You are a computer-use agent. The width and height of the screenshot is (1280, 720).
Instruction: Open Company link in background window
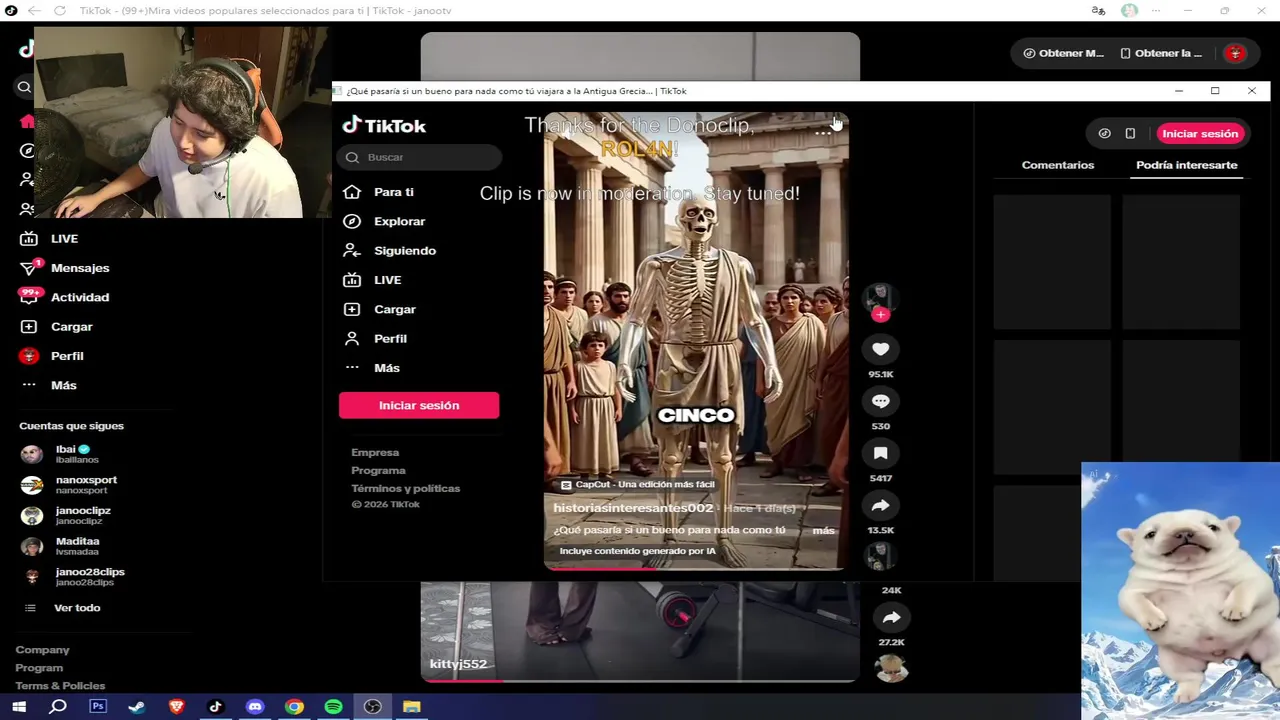click(x=42, y=650)
